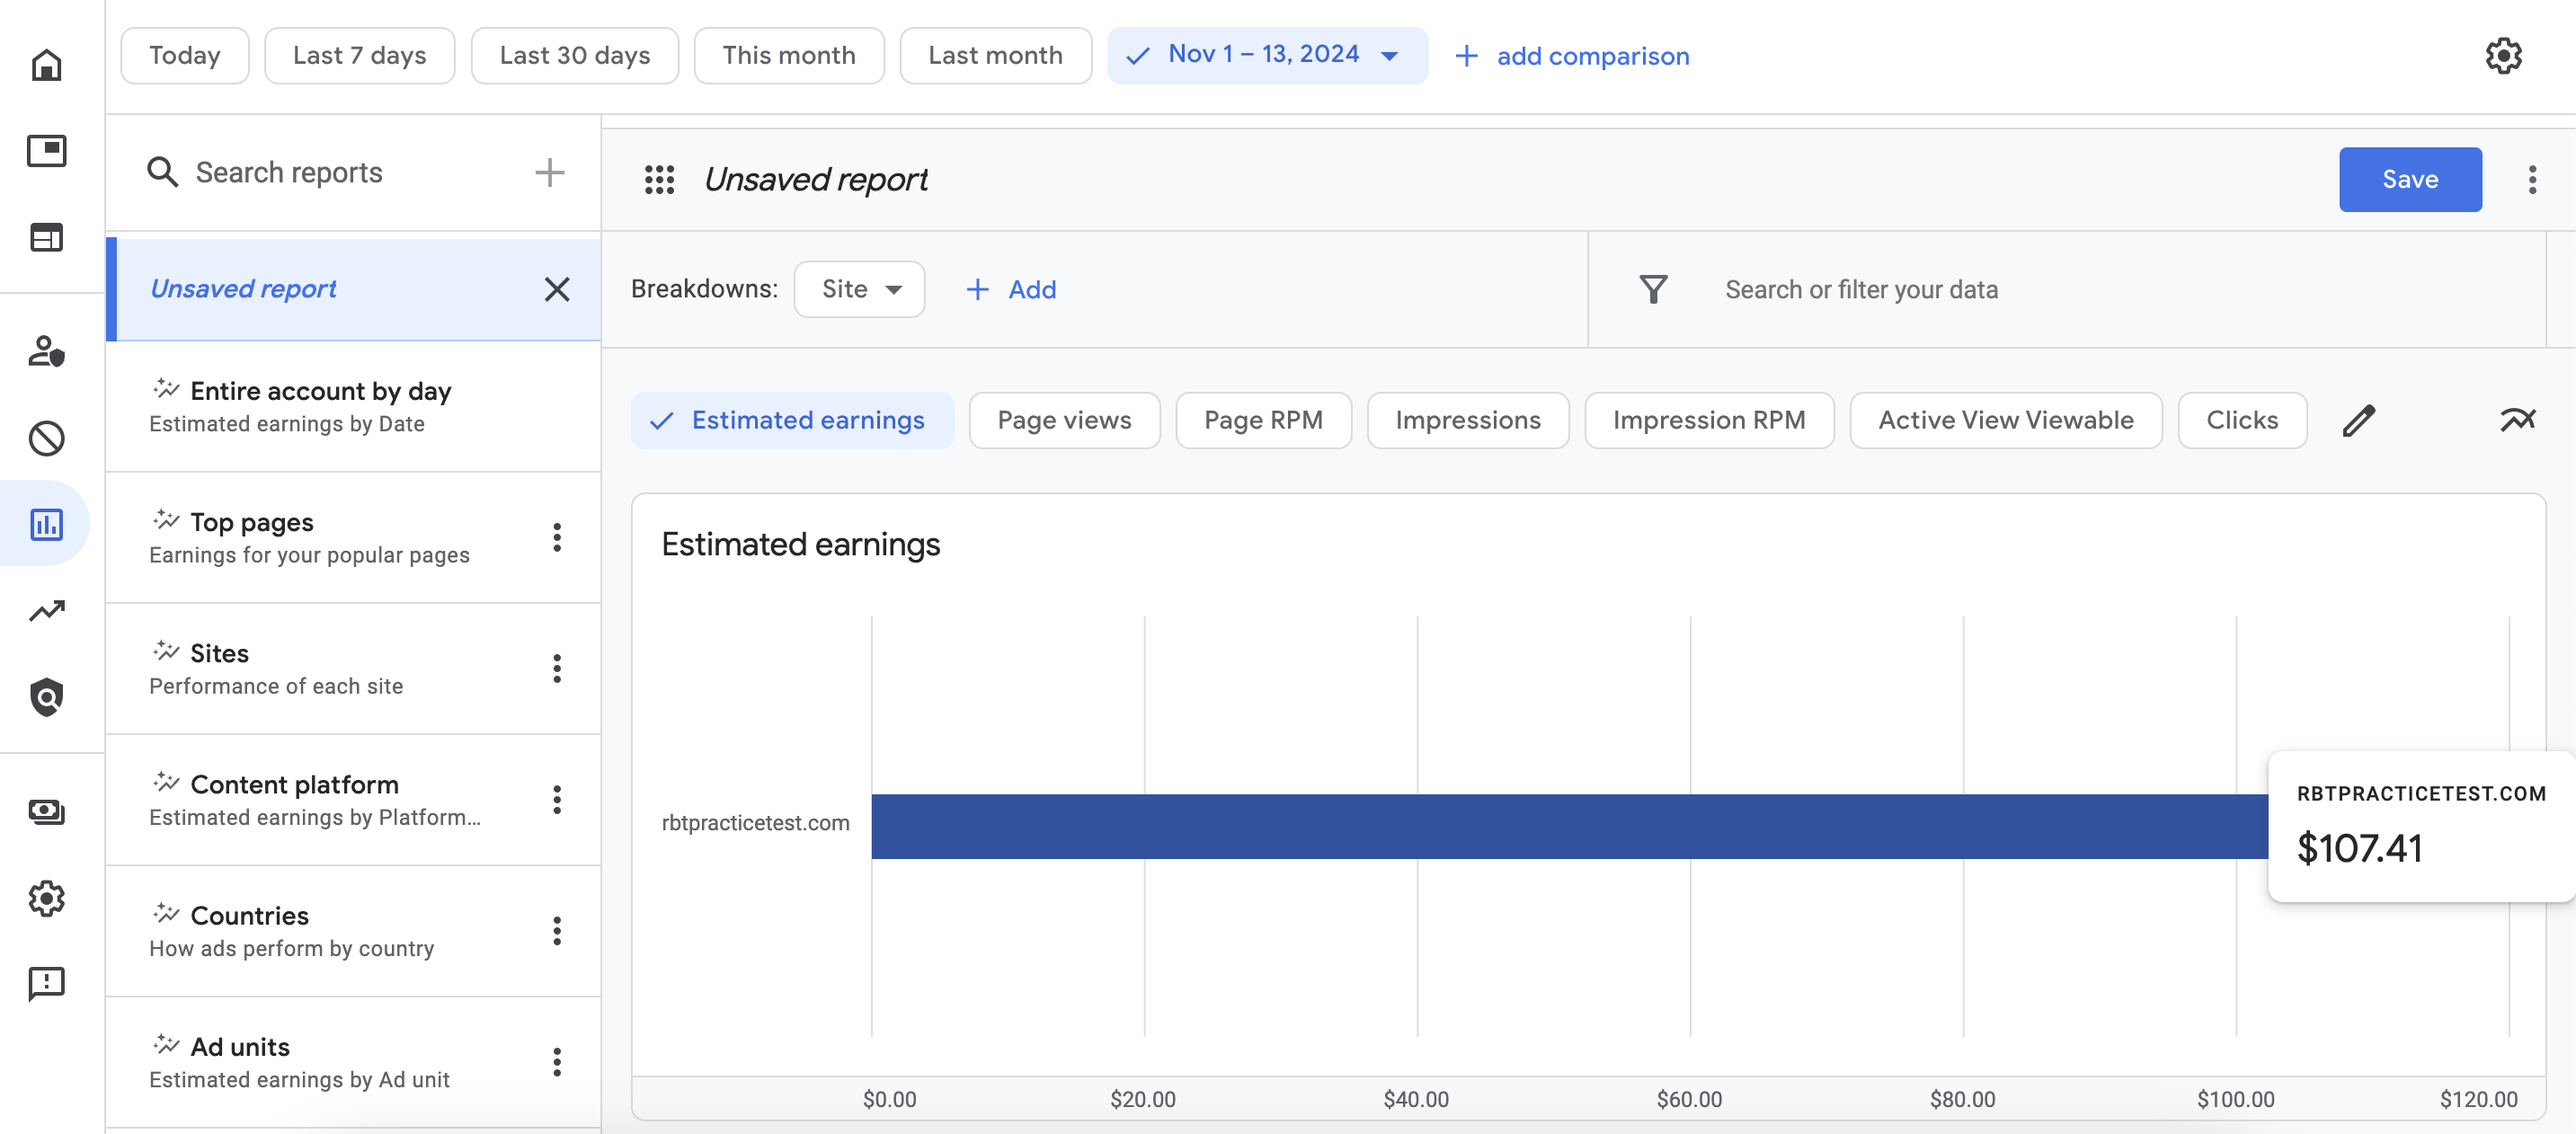2576x1134 pixels.
Task: Open the Nov 1 – 13, 2024 date dropdown
Action: [1266, 55]
